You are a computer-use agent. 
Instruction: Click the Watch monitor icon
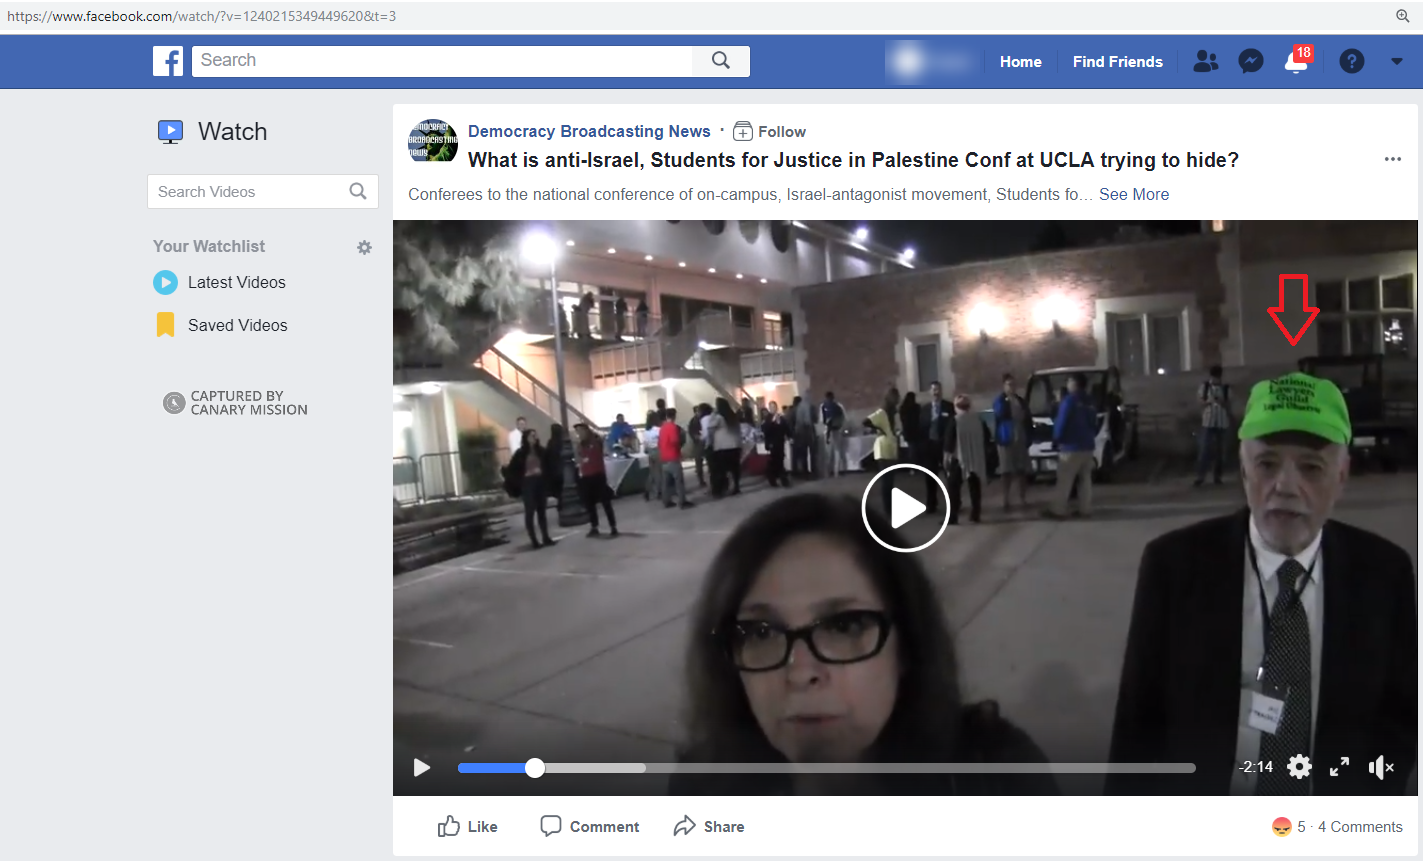171,132
